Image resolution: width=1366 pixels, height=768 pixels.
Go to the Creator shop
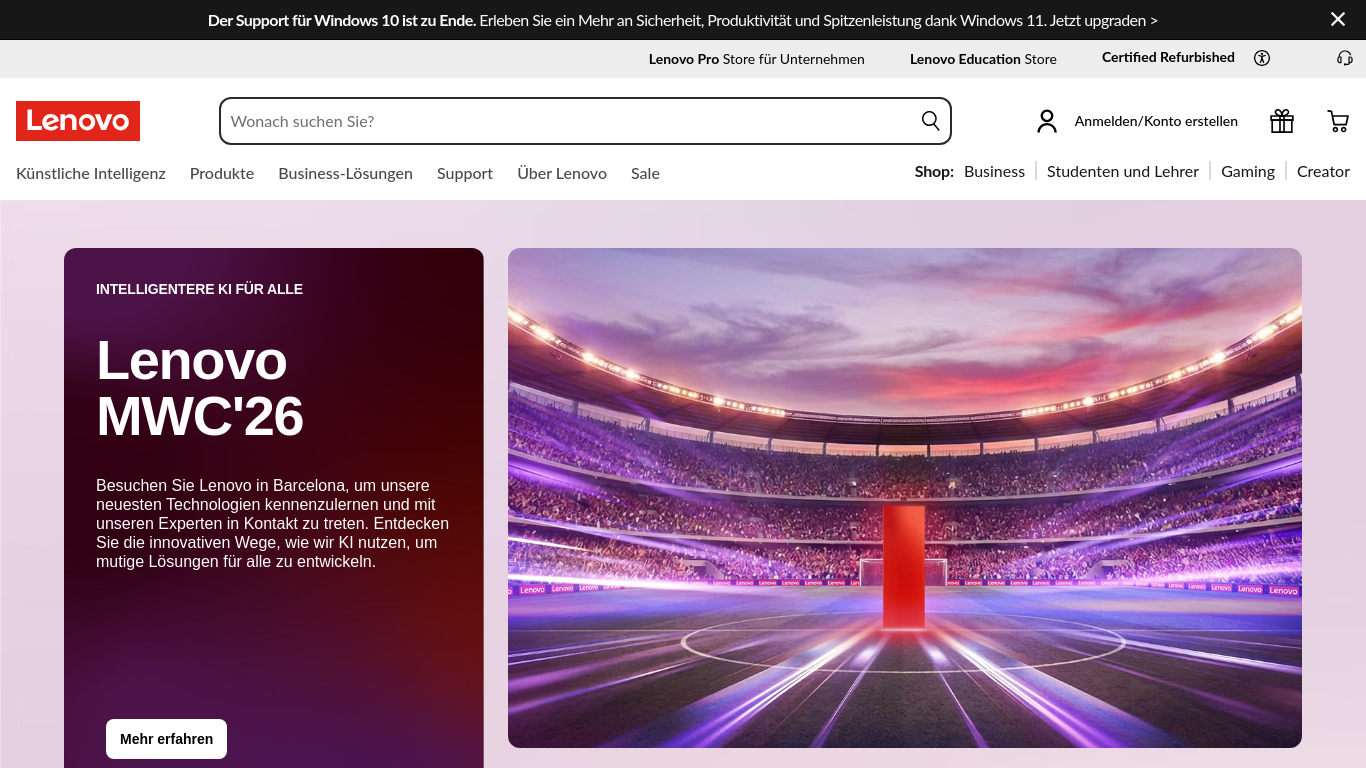pyautogui.click(x=1323, y=171)
